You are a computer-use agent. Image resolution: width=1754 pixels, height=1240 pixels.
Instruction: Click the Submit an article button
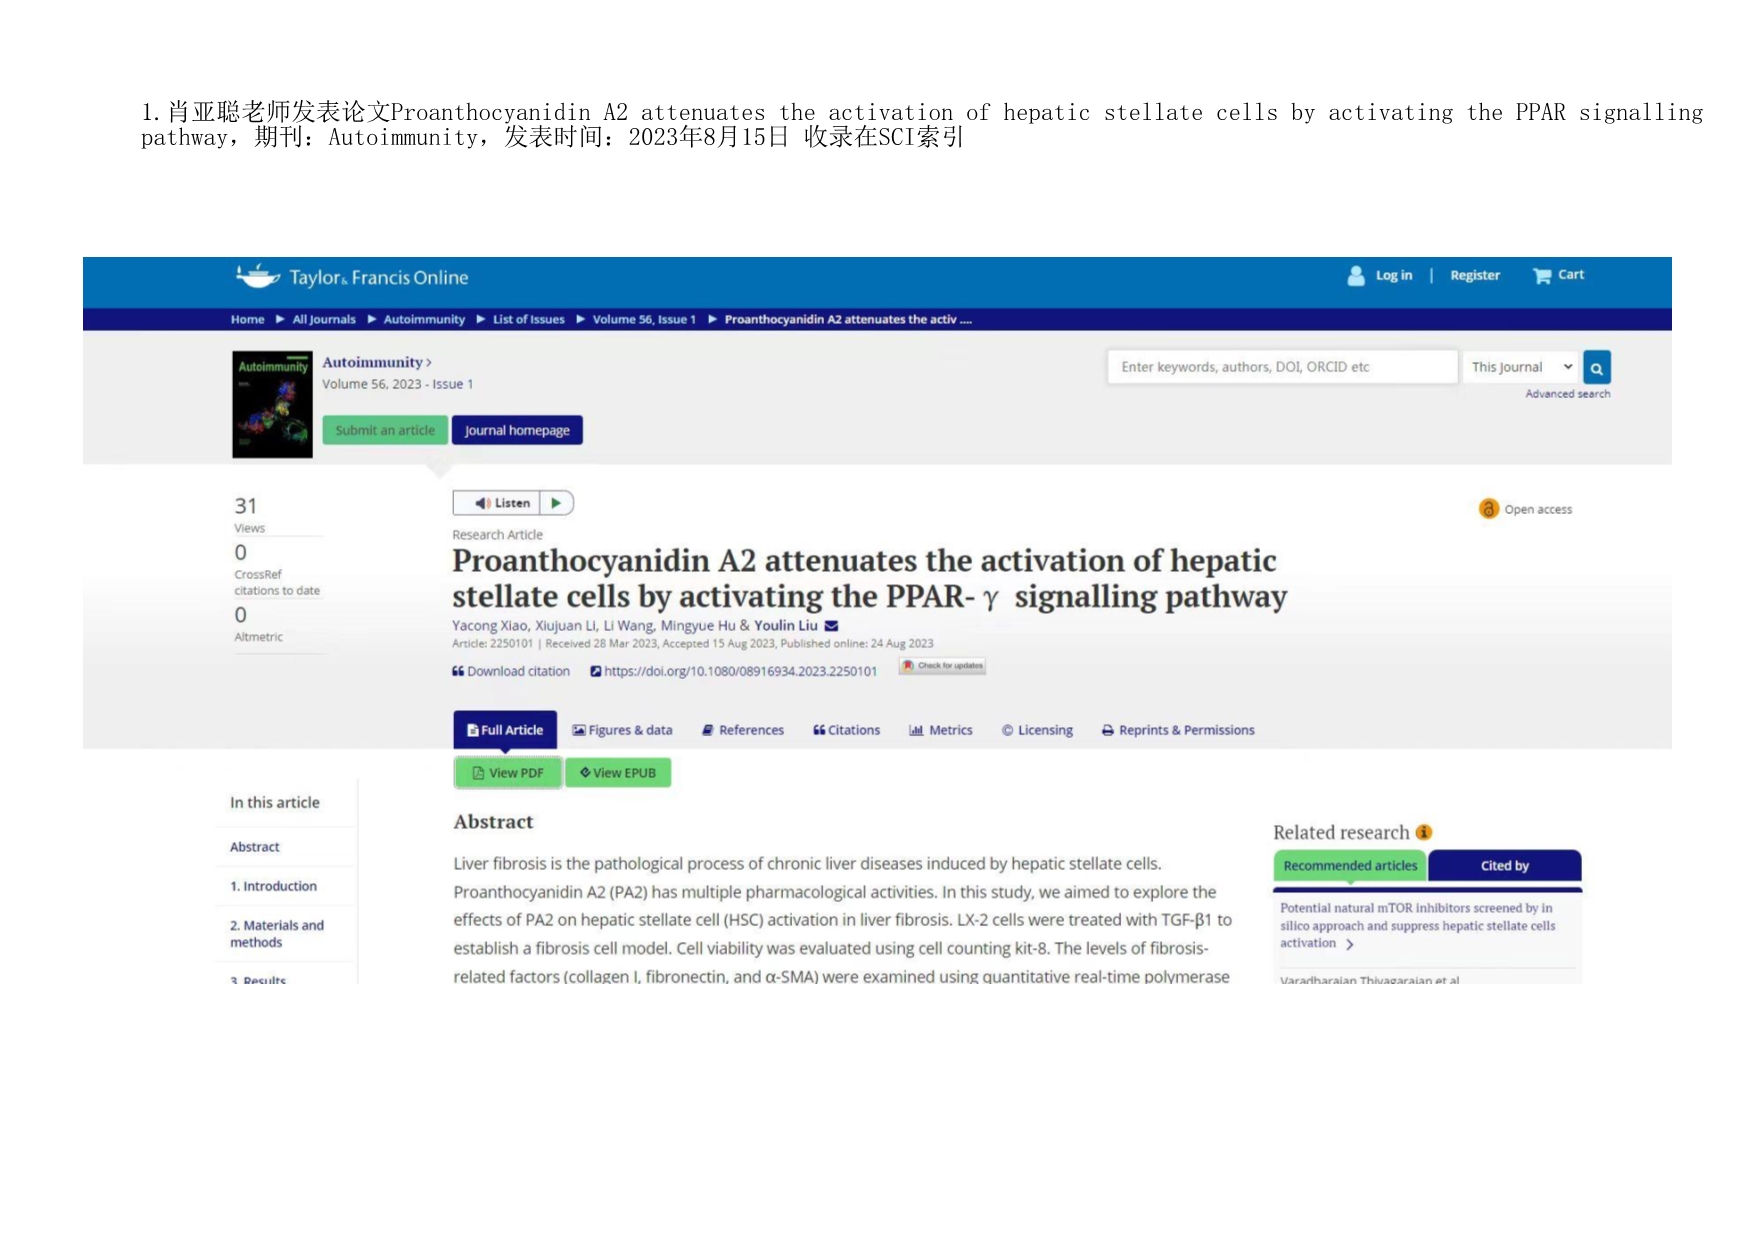tap(385, 430)
